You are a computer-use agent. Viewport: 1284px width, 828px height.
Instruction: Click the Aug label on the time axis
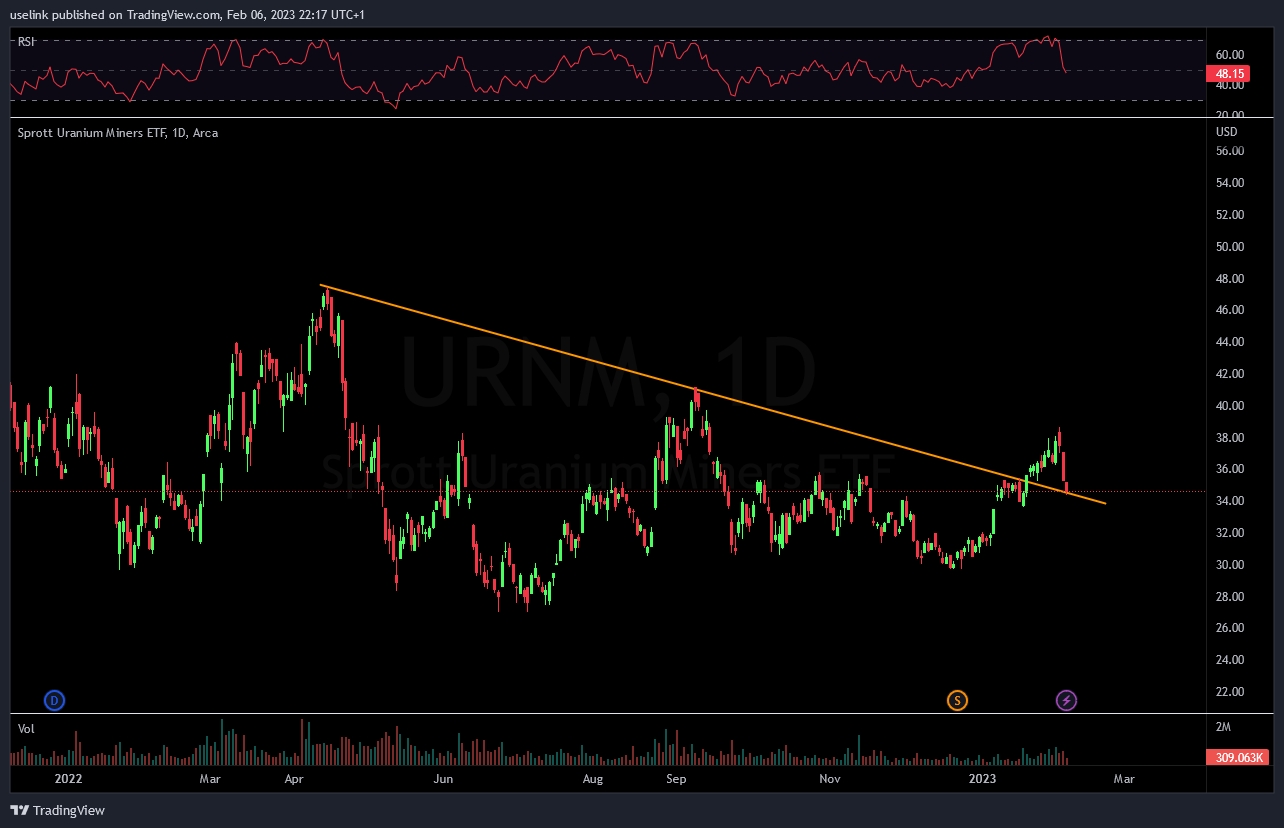click(593, 778)
